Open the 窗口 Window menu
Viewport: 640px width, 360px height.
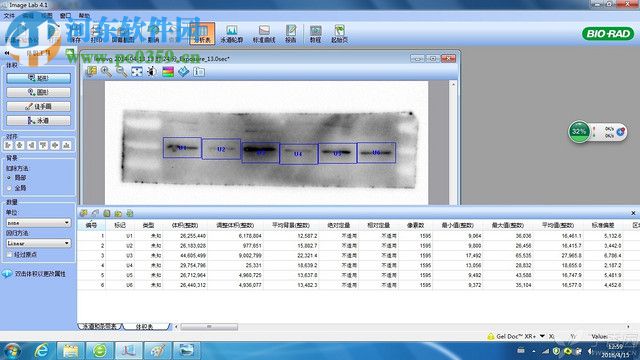(x=65, y=16)
